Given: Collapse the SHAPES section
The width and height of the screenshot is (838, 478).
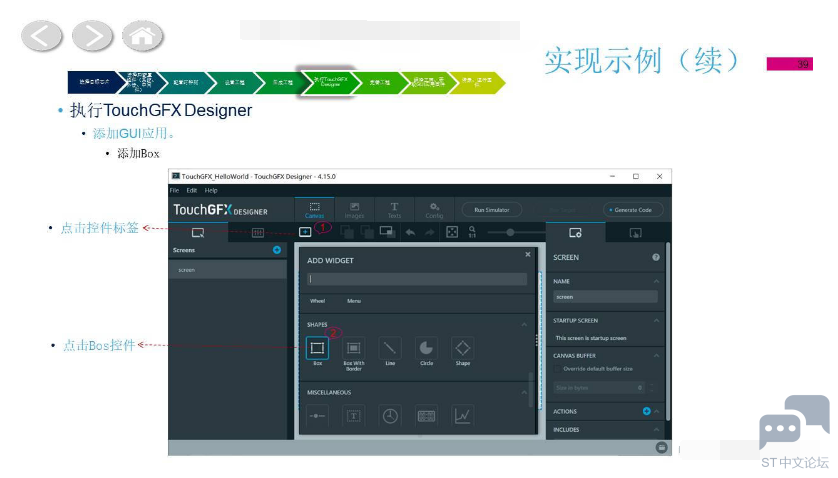Looking at the screenshot, I should coord(524,325).
